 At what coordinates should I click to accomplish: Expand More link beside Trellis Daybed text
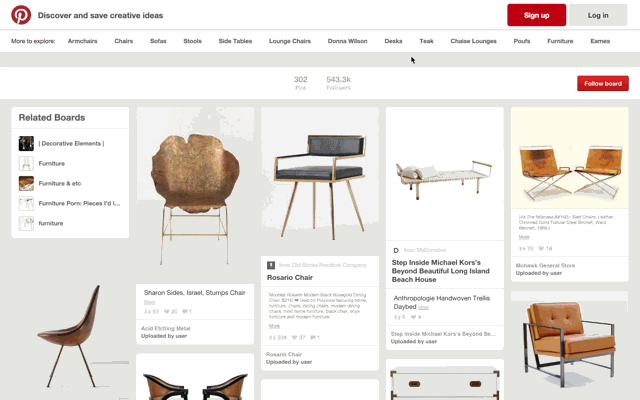pyautogui.click(x=423, y=307)
